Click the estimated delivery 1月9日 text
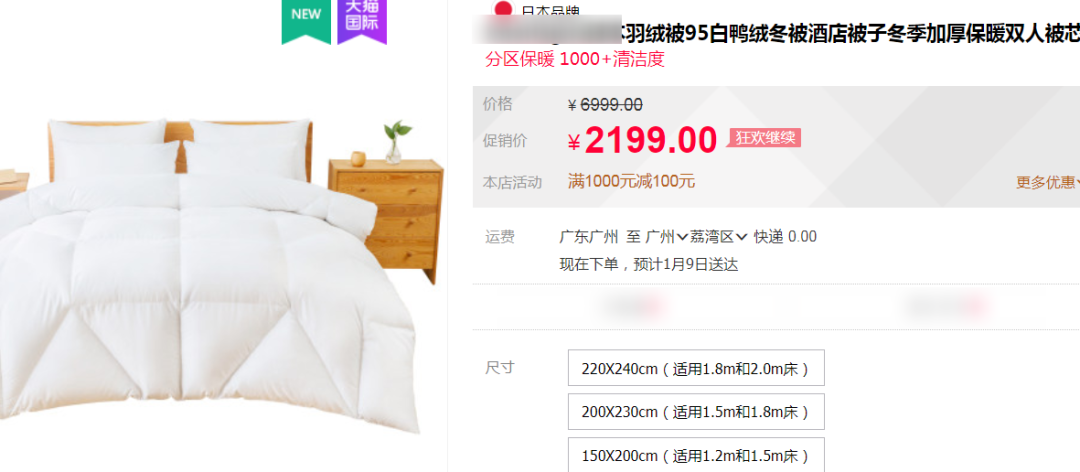The height and width of the screenshot is (472, 1080). point(684,265)
